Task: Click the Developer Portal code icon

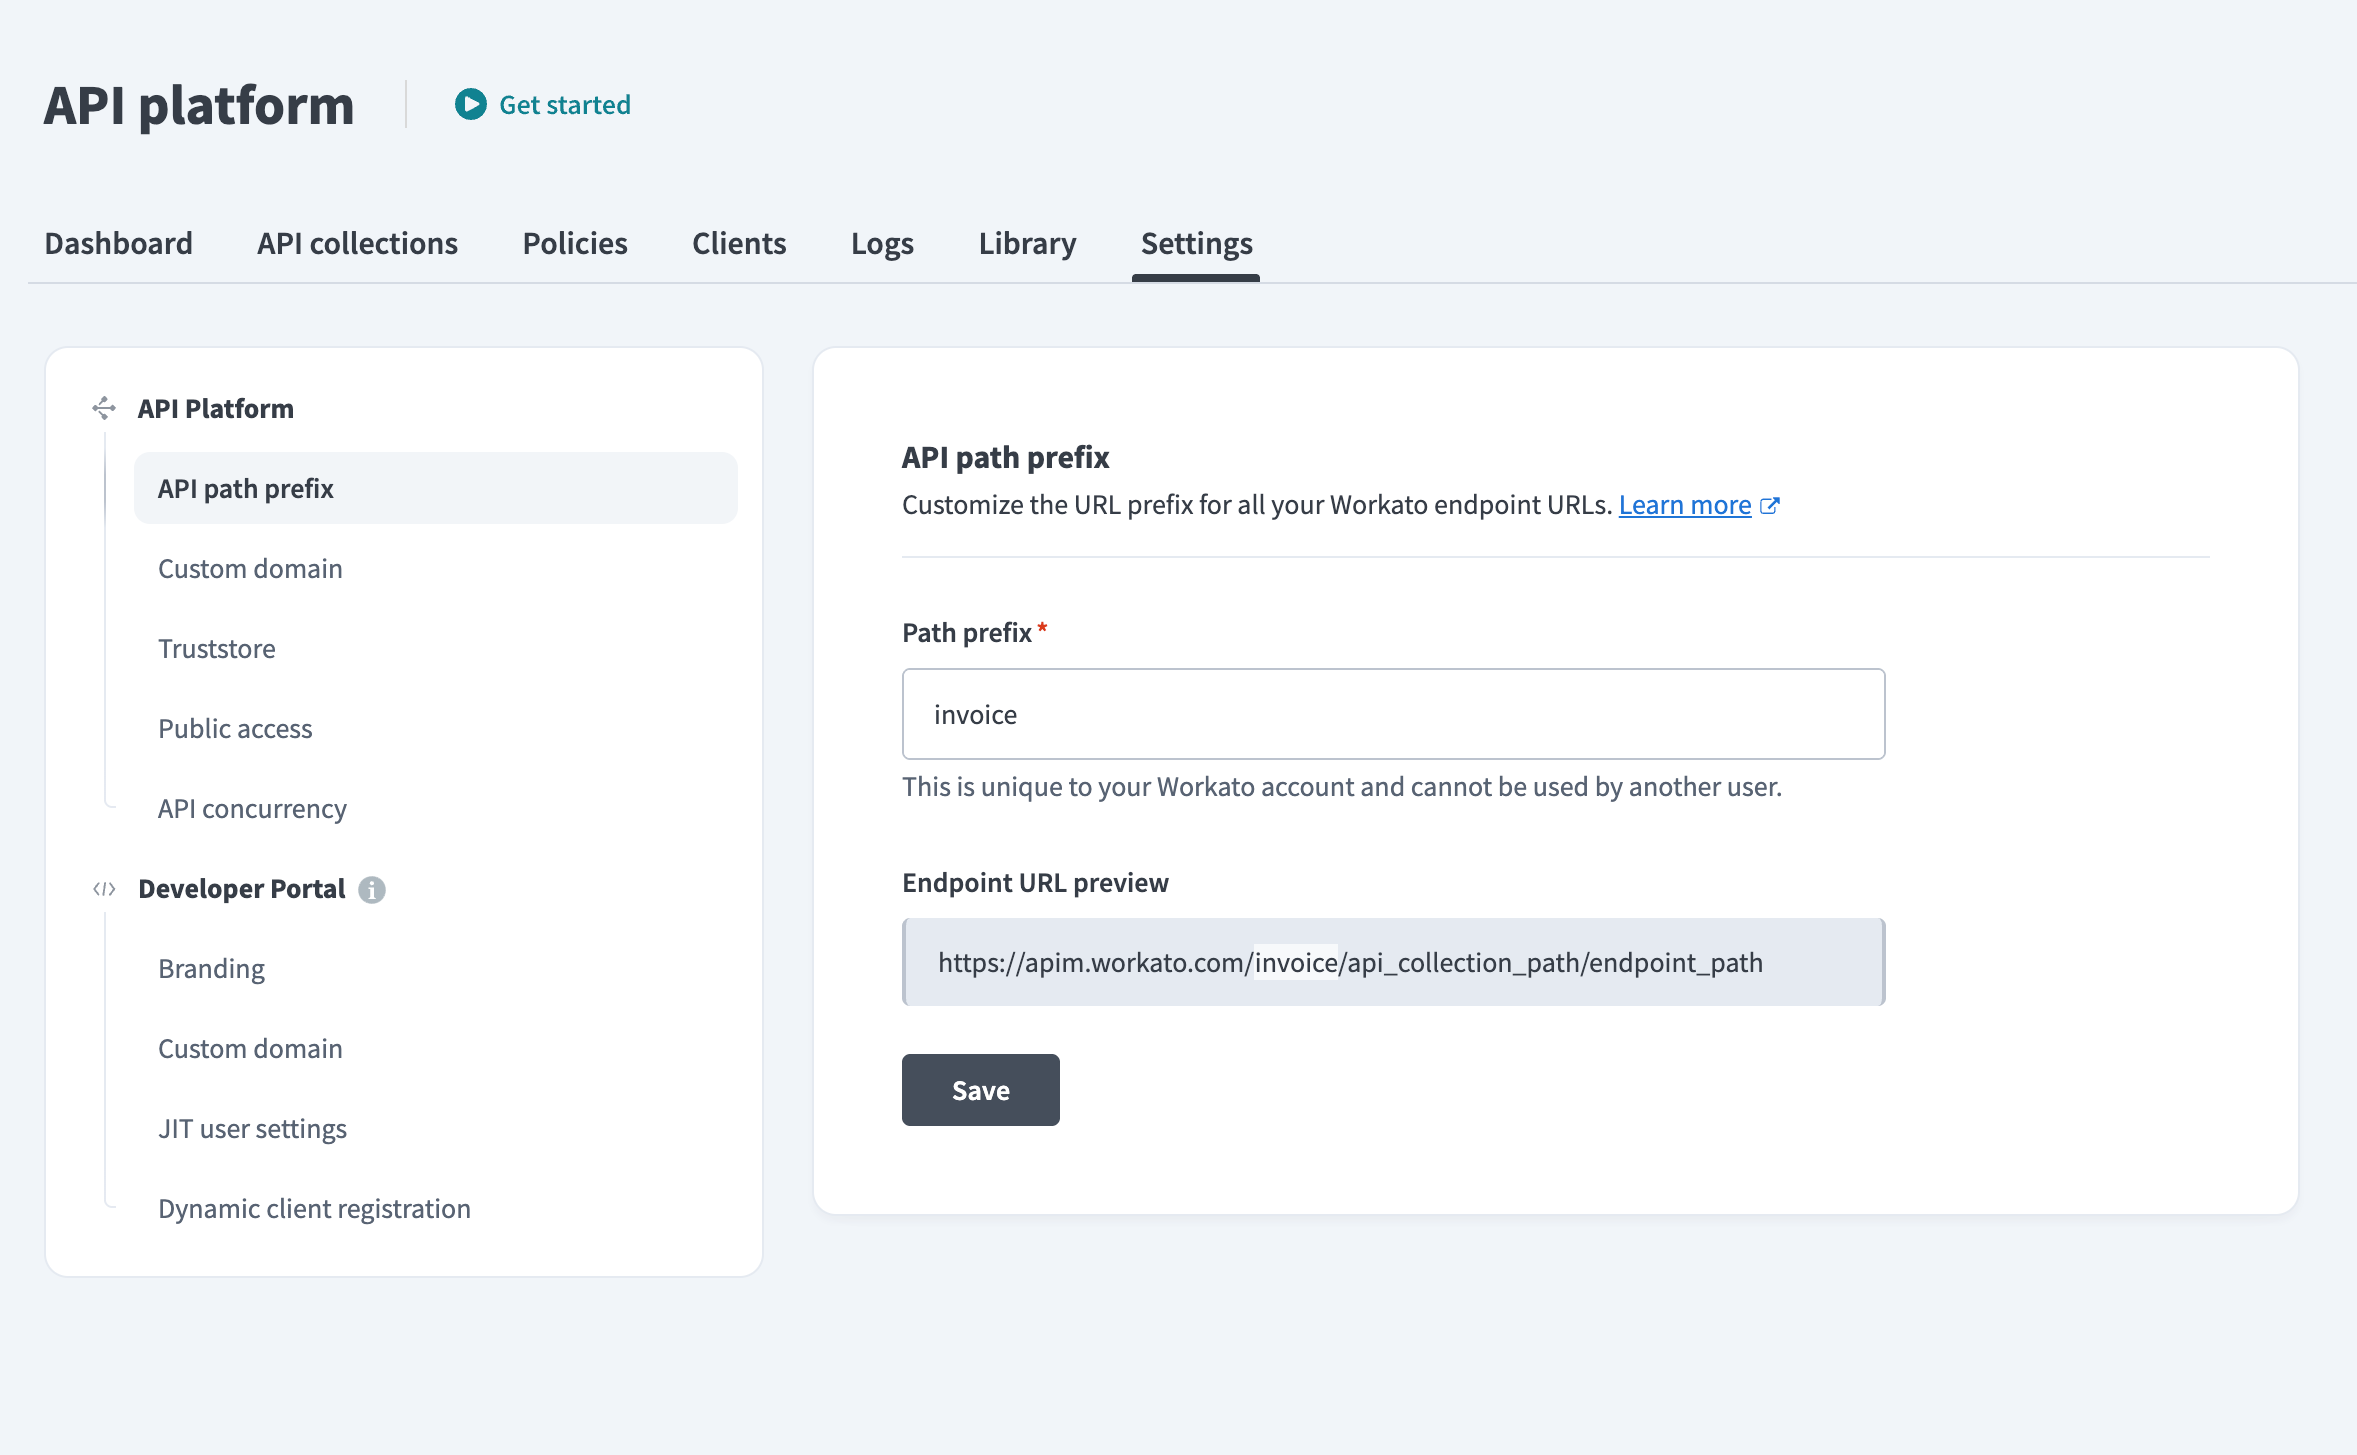Action: pos(104,889)
